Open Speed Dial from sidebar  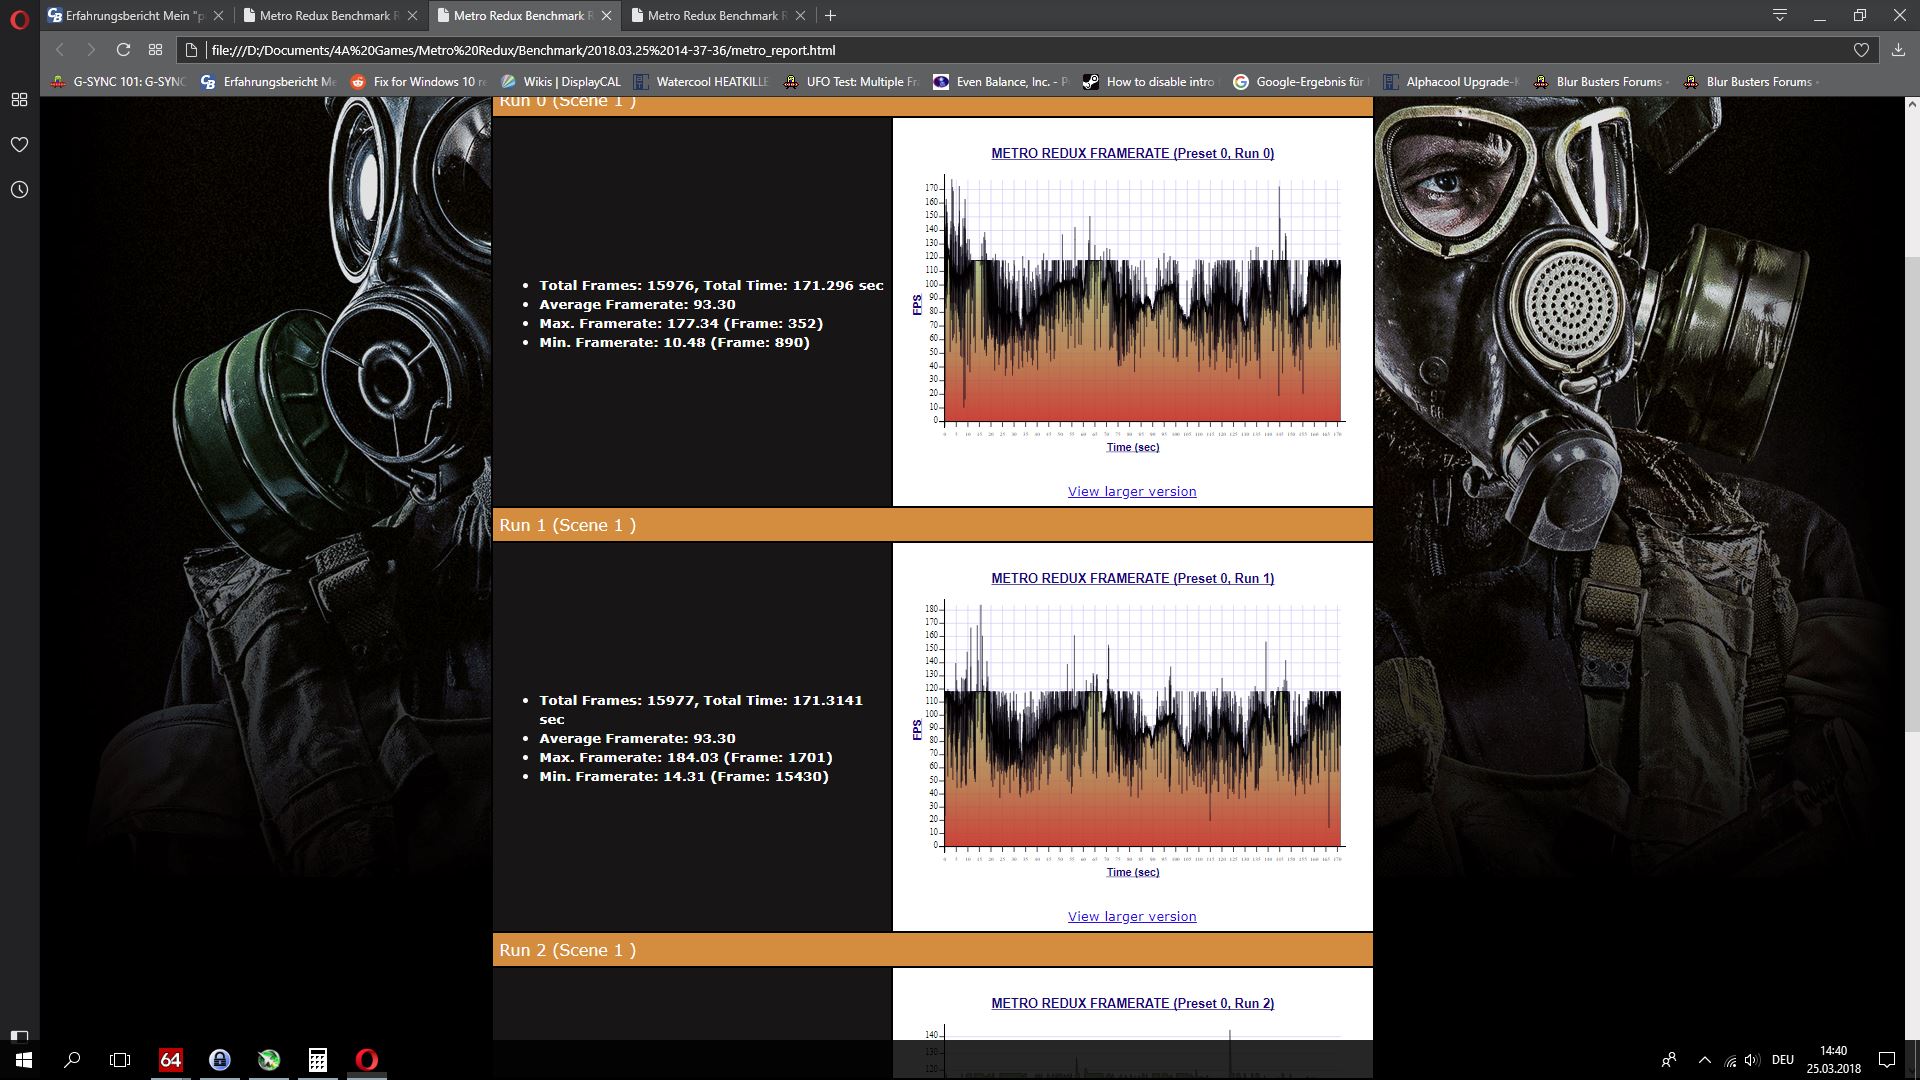pos(19,100)
